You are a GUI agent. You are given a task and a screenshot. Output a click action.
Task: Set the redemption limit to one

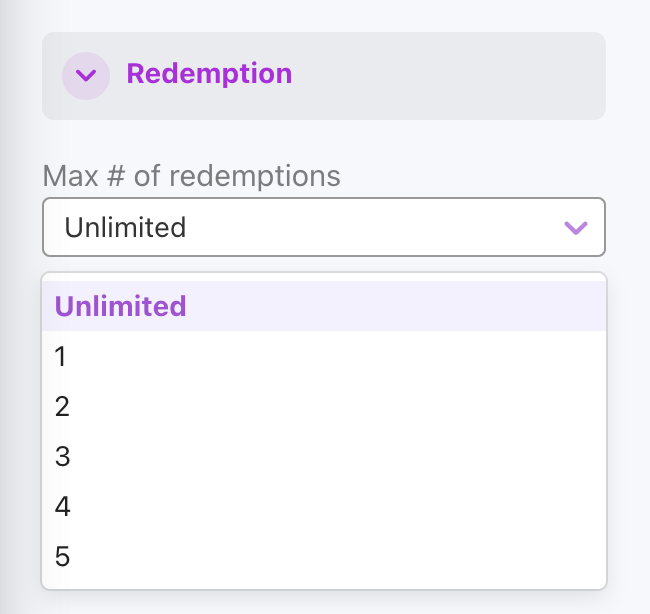click(x=324, y=356)
